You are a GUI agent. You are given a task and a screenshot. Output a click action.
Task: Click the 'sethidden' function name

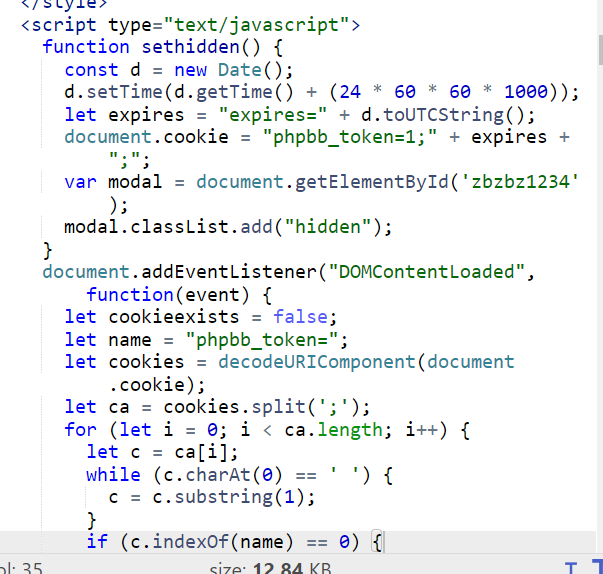(191, 47)
